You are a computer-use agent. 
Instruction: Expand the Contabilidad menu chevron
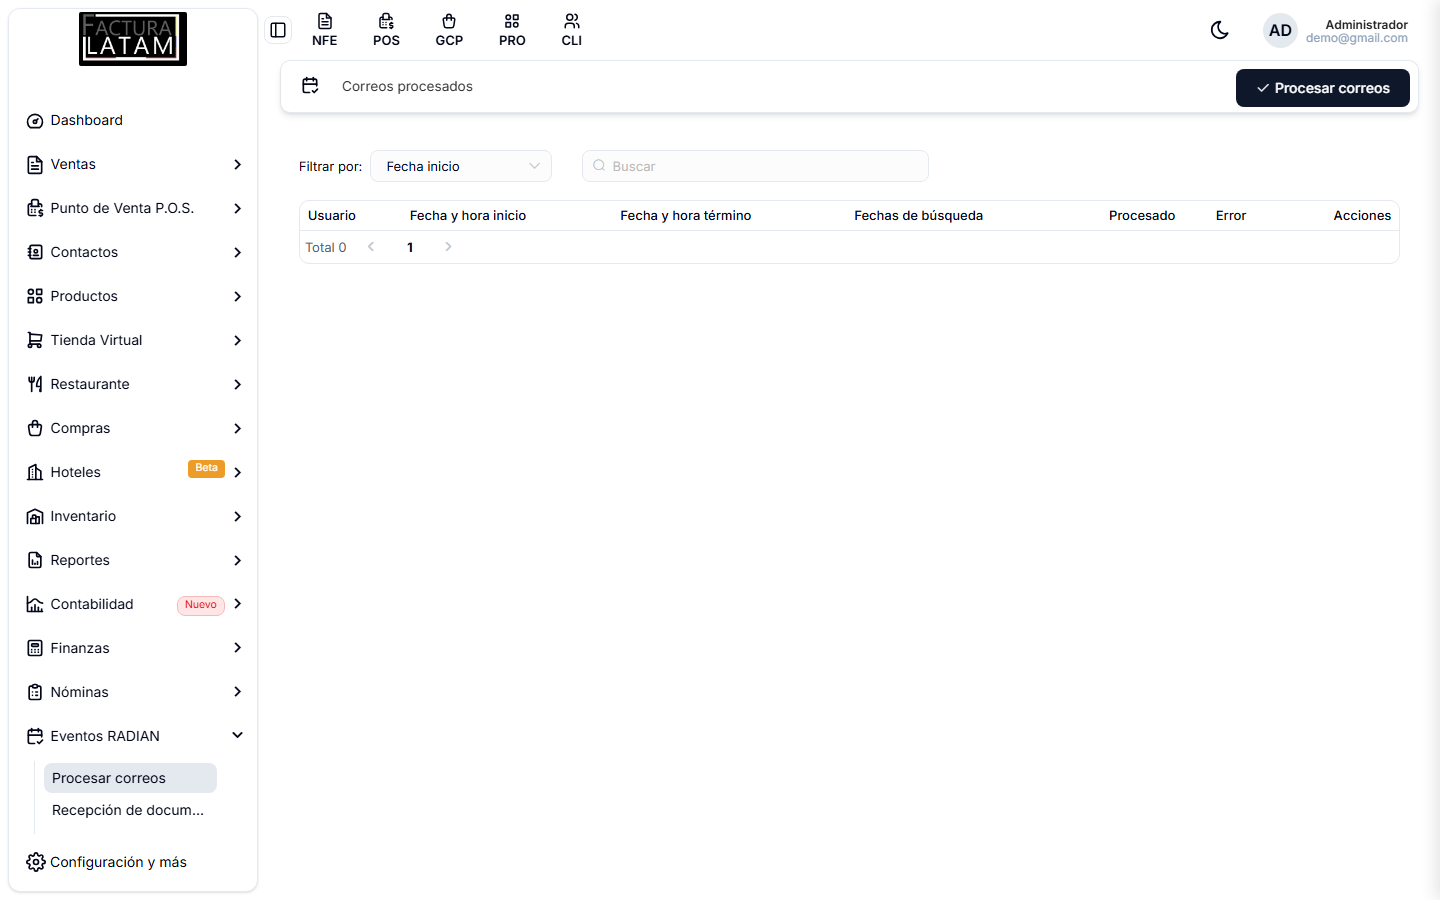click(x=237, y=604)
